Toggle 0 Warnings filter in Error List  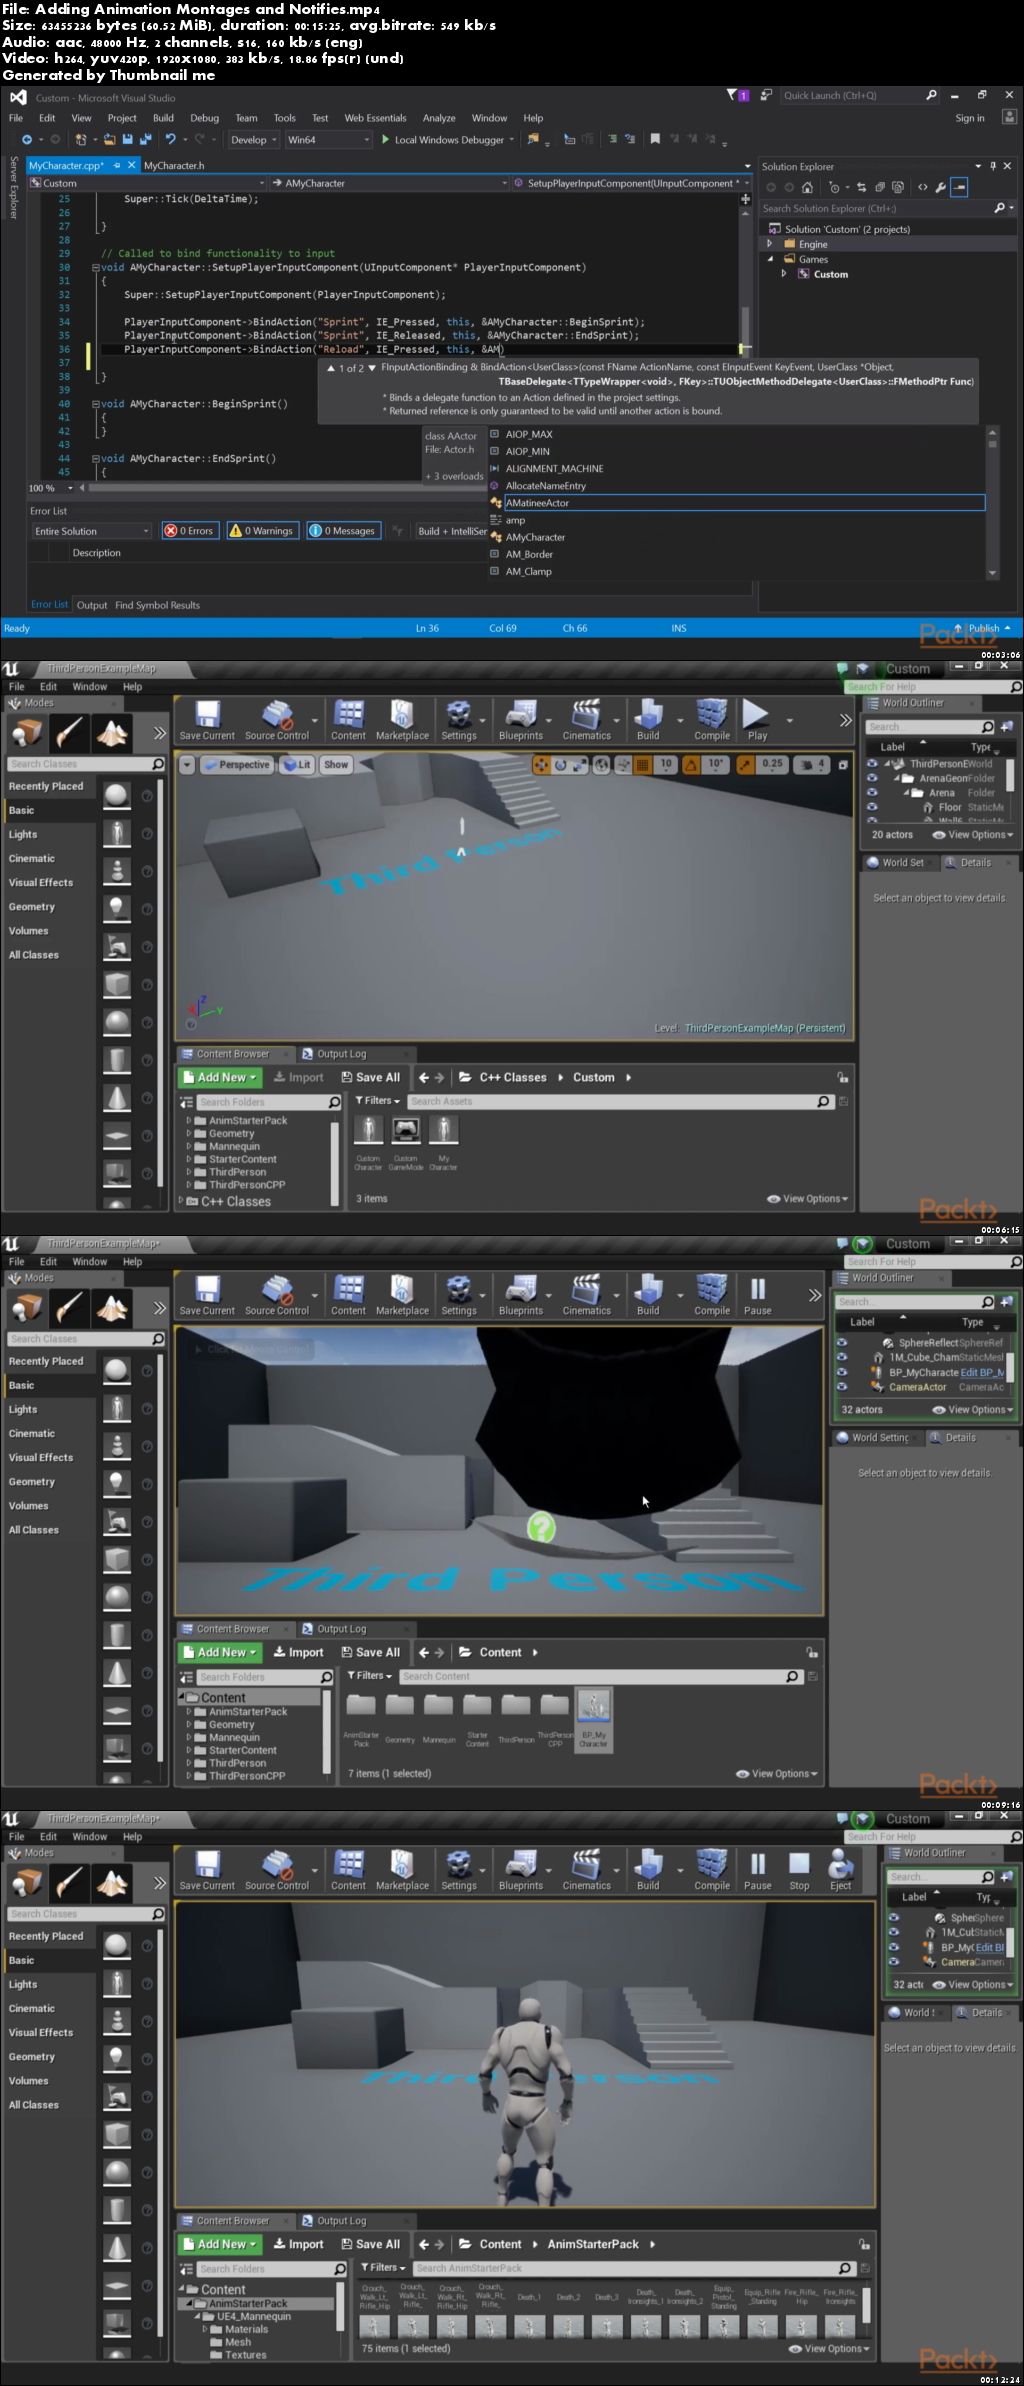[262, 531]
